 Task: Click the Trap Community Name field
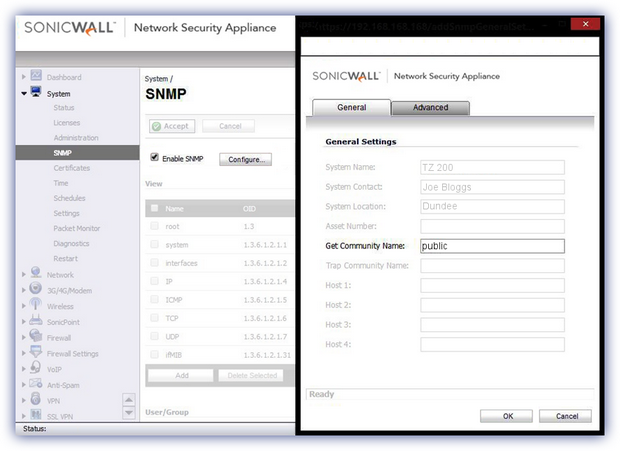pyautogui.click(x=492, y=266)
